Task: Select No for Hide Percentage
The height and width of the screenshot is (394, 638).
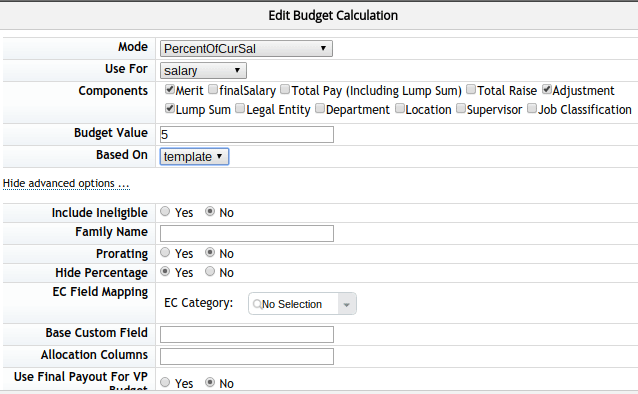Action: click(210, 271)
